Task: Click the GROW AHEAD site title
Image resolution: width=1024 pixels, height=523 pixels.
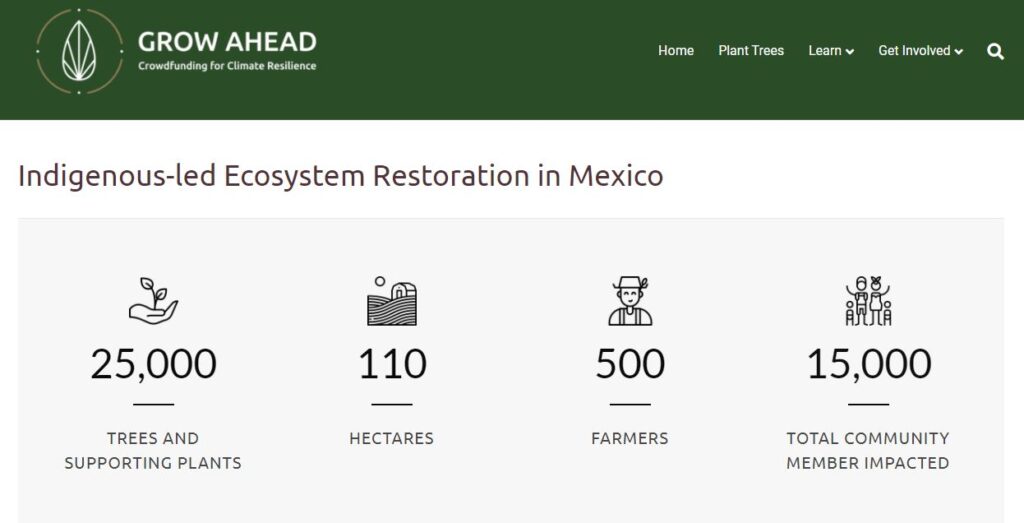Action: [x=227, y=42]
